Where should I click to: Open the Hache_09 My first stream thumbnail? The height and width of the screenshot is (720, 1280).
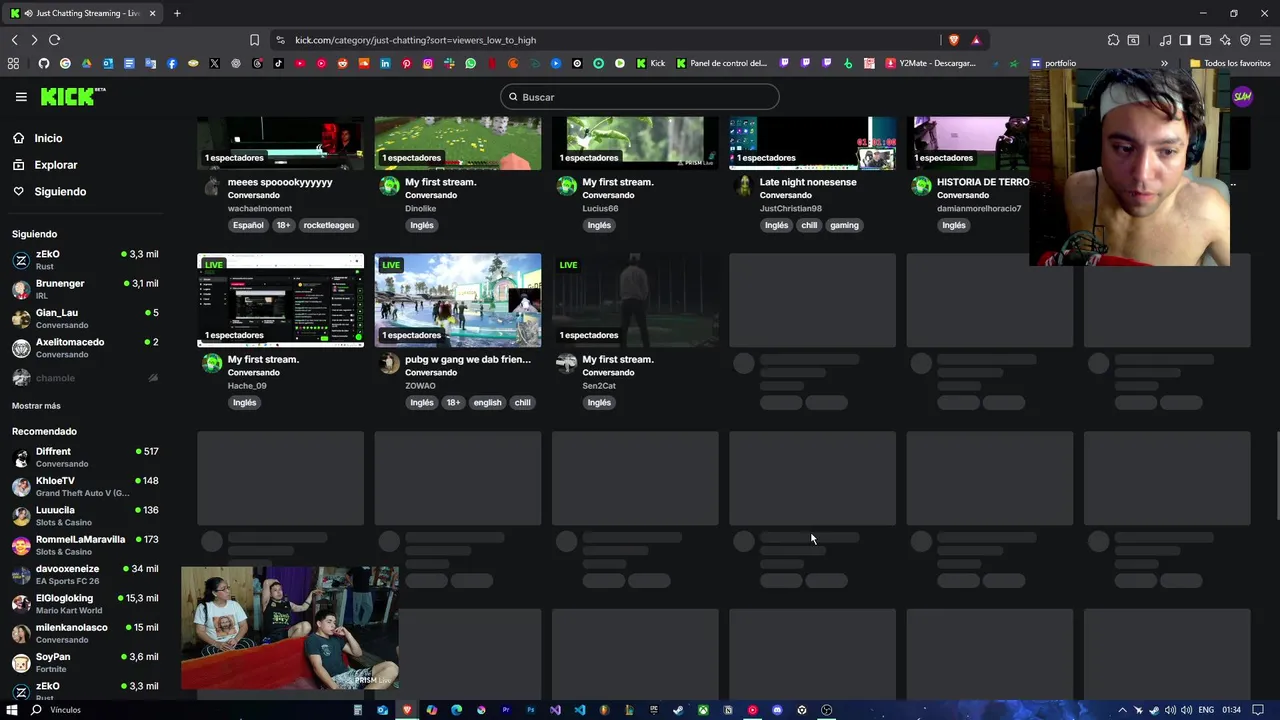point(280,300)
